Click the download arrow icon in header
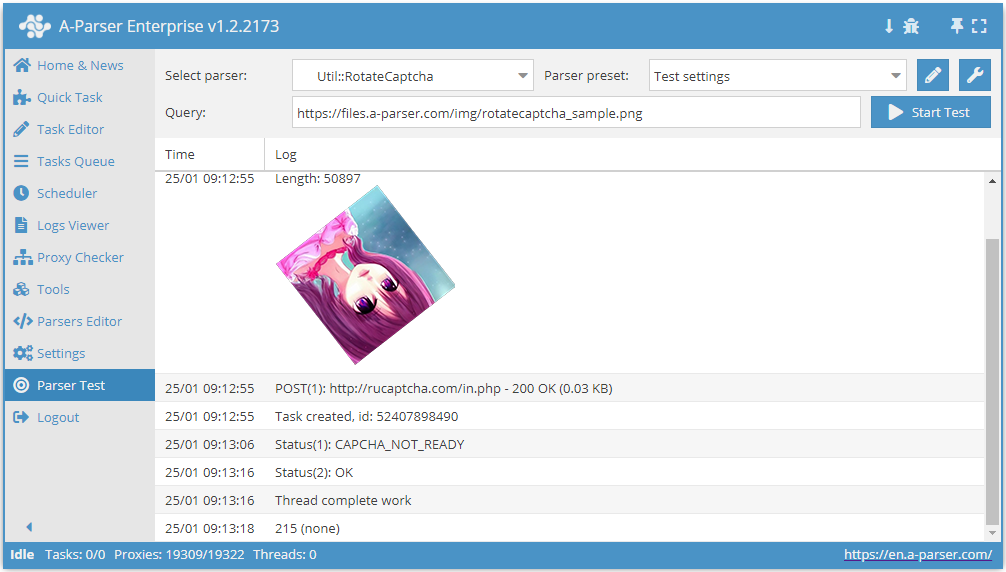The height and width of the screenshot is (572, 1006). coord(888,26)
